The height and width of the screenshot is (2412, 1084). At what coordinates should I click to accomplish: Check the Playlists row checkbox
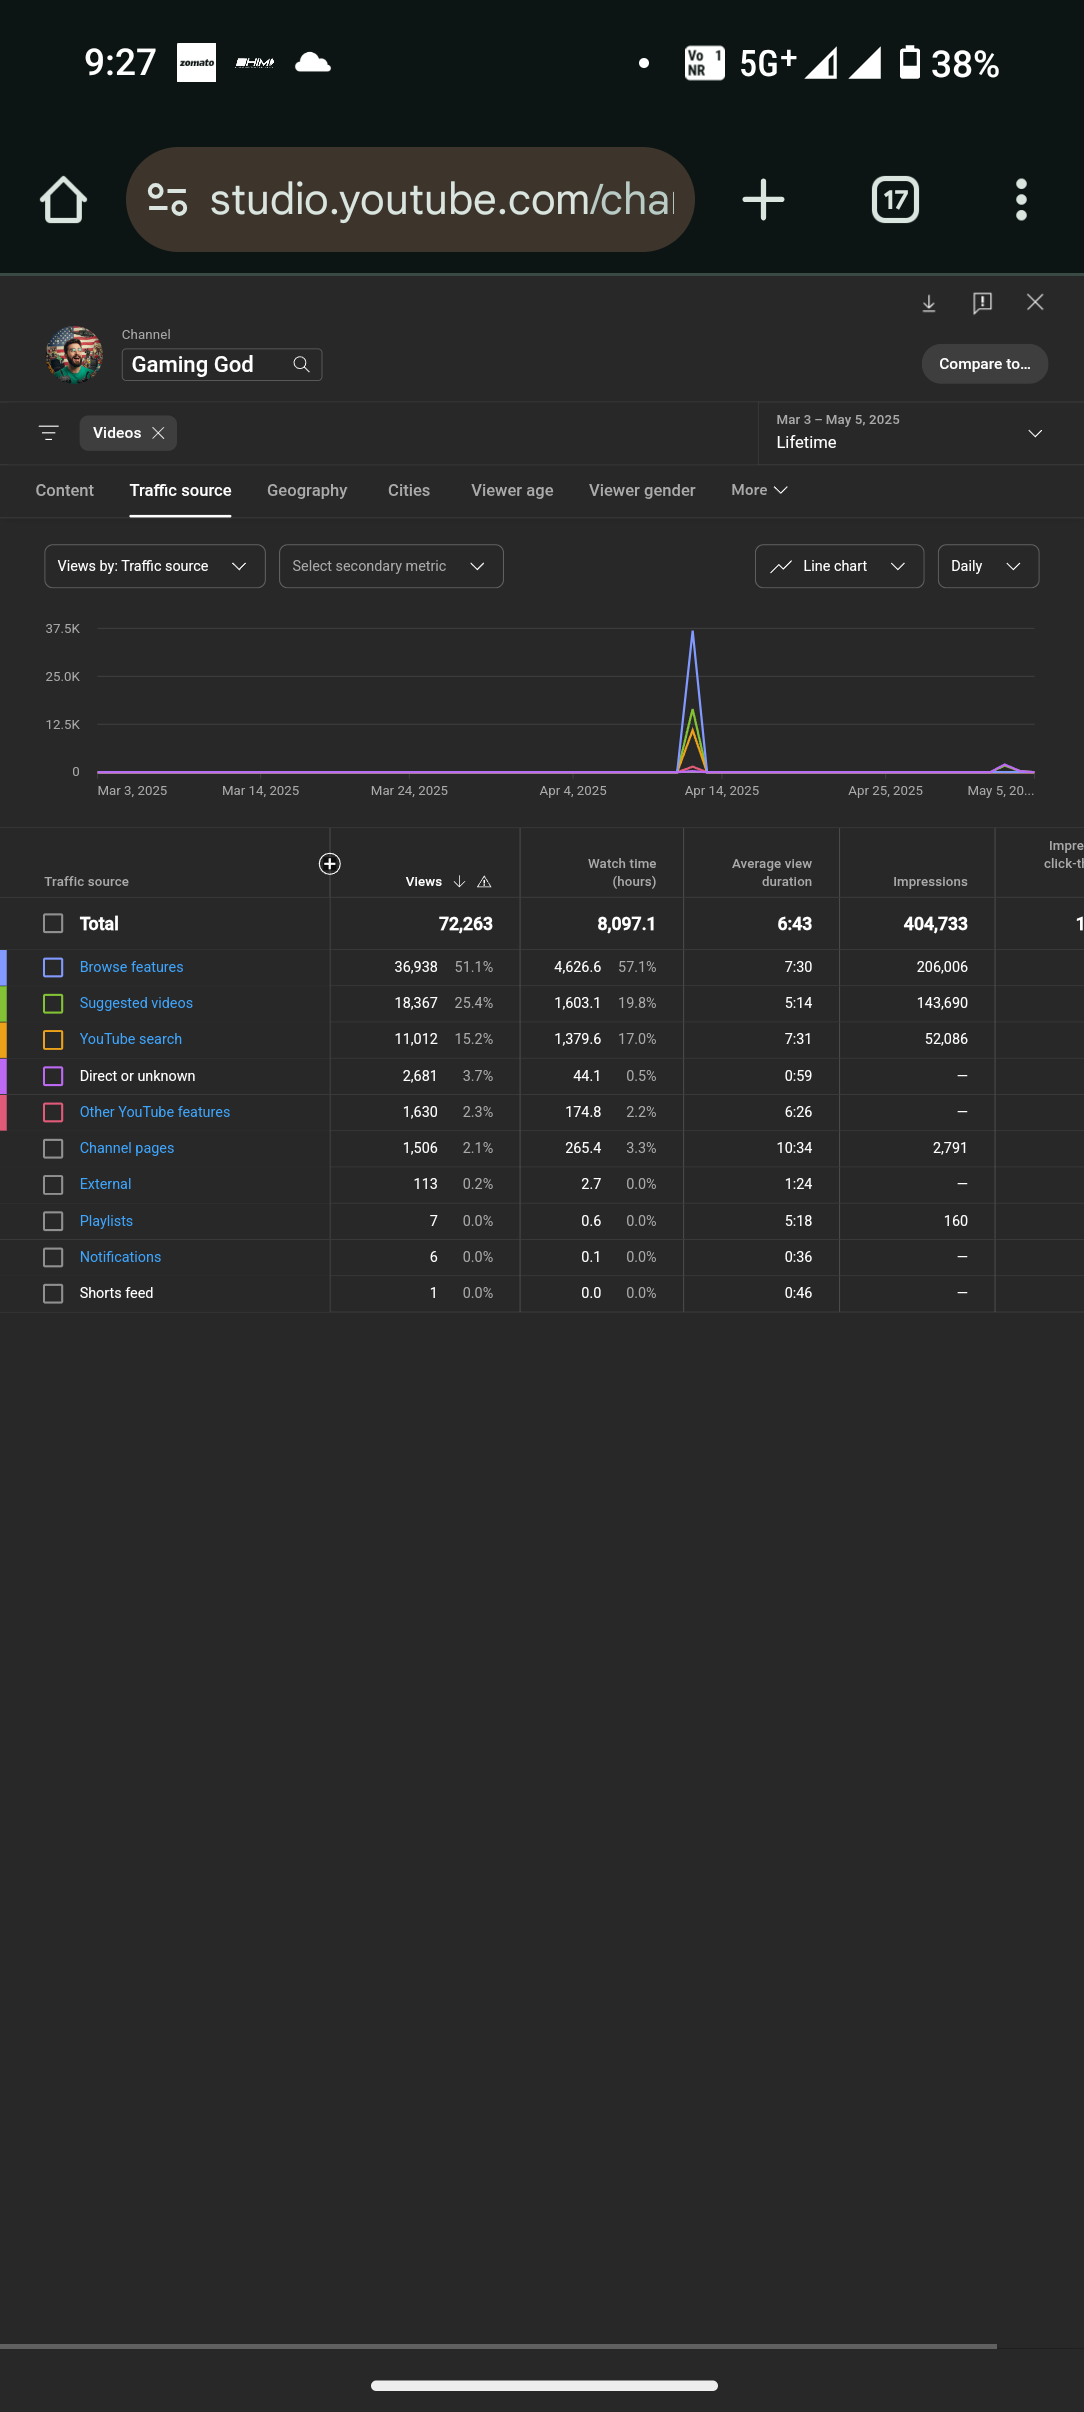click(x=53, y=1221)
